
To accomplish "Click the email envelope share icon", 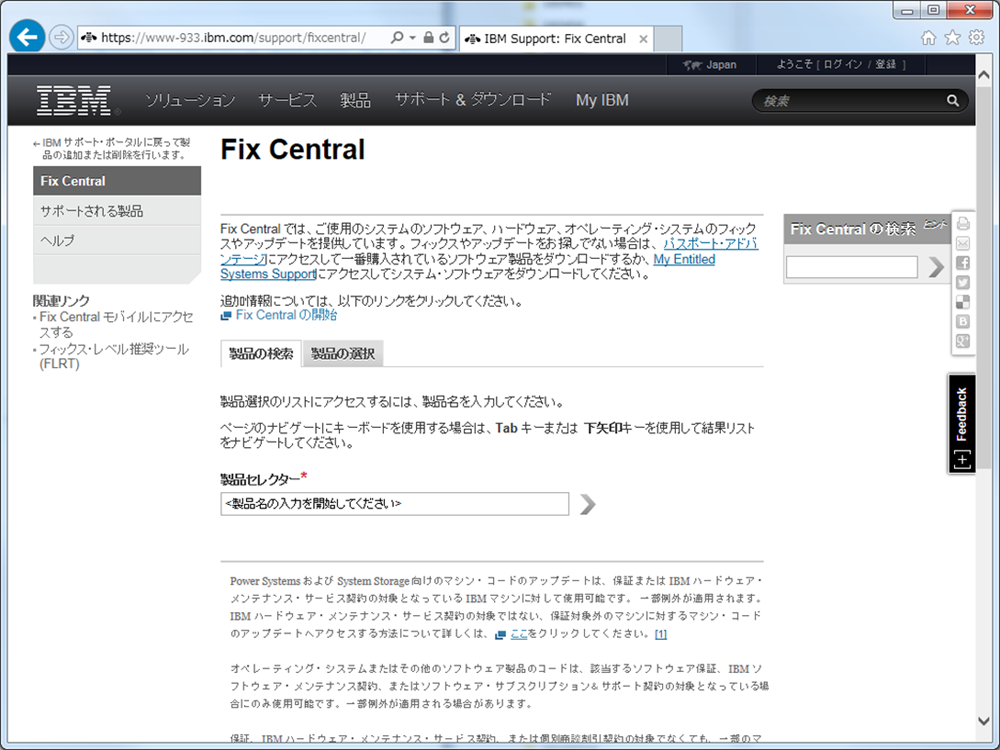I will click(963, 243).
